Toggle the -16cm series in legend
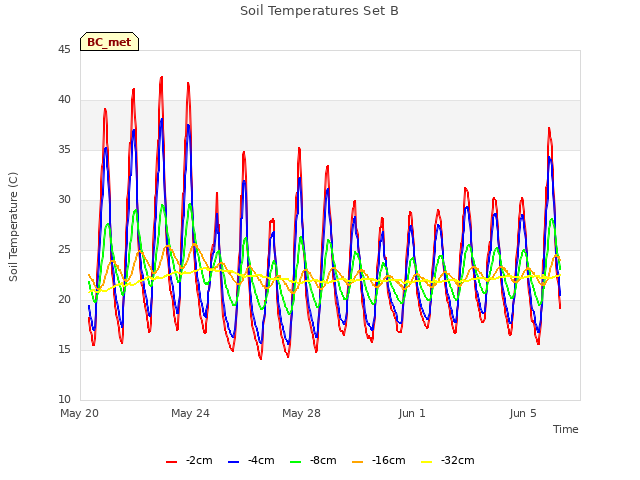Image resolution: width=640 pixels, height=480 pixels. coord(378,460)
